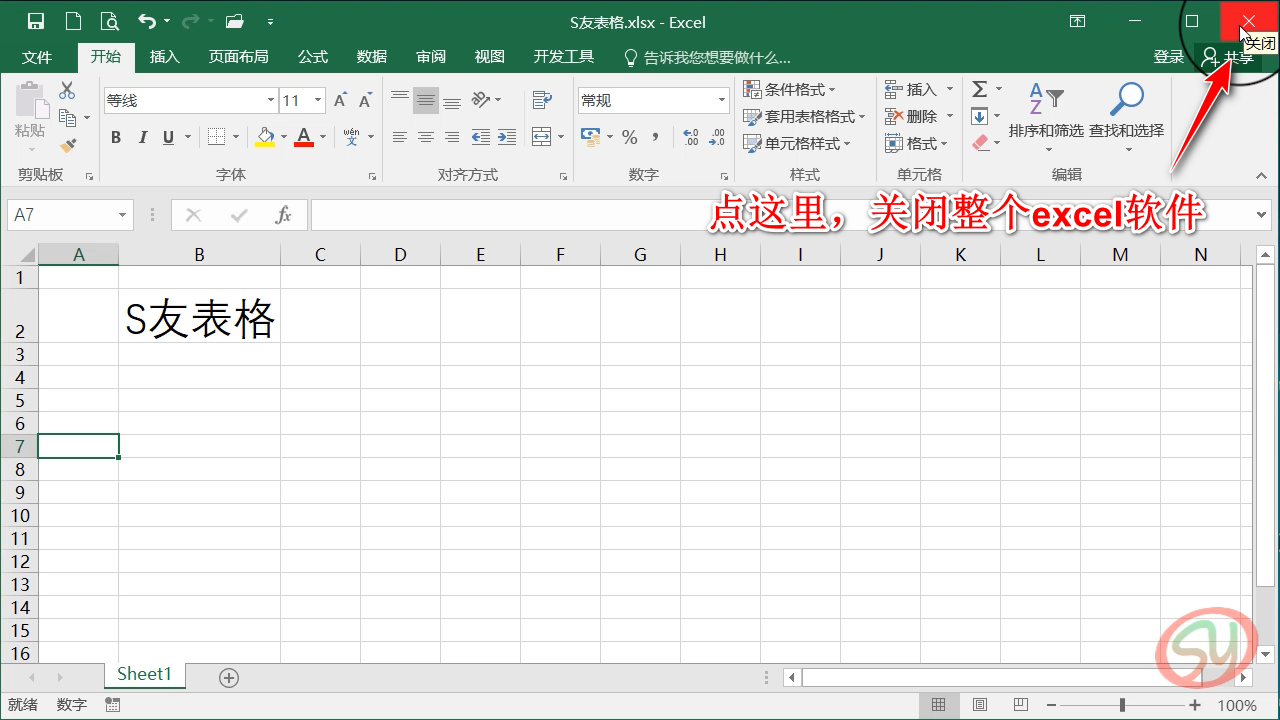Insert AutoSum with the sigma icon
Viewport: 1280px width, 720px height.
pos(980,90)
